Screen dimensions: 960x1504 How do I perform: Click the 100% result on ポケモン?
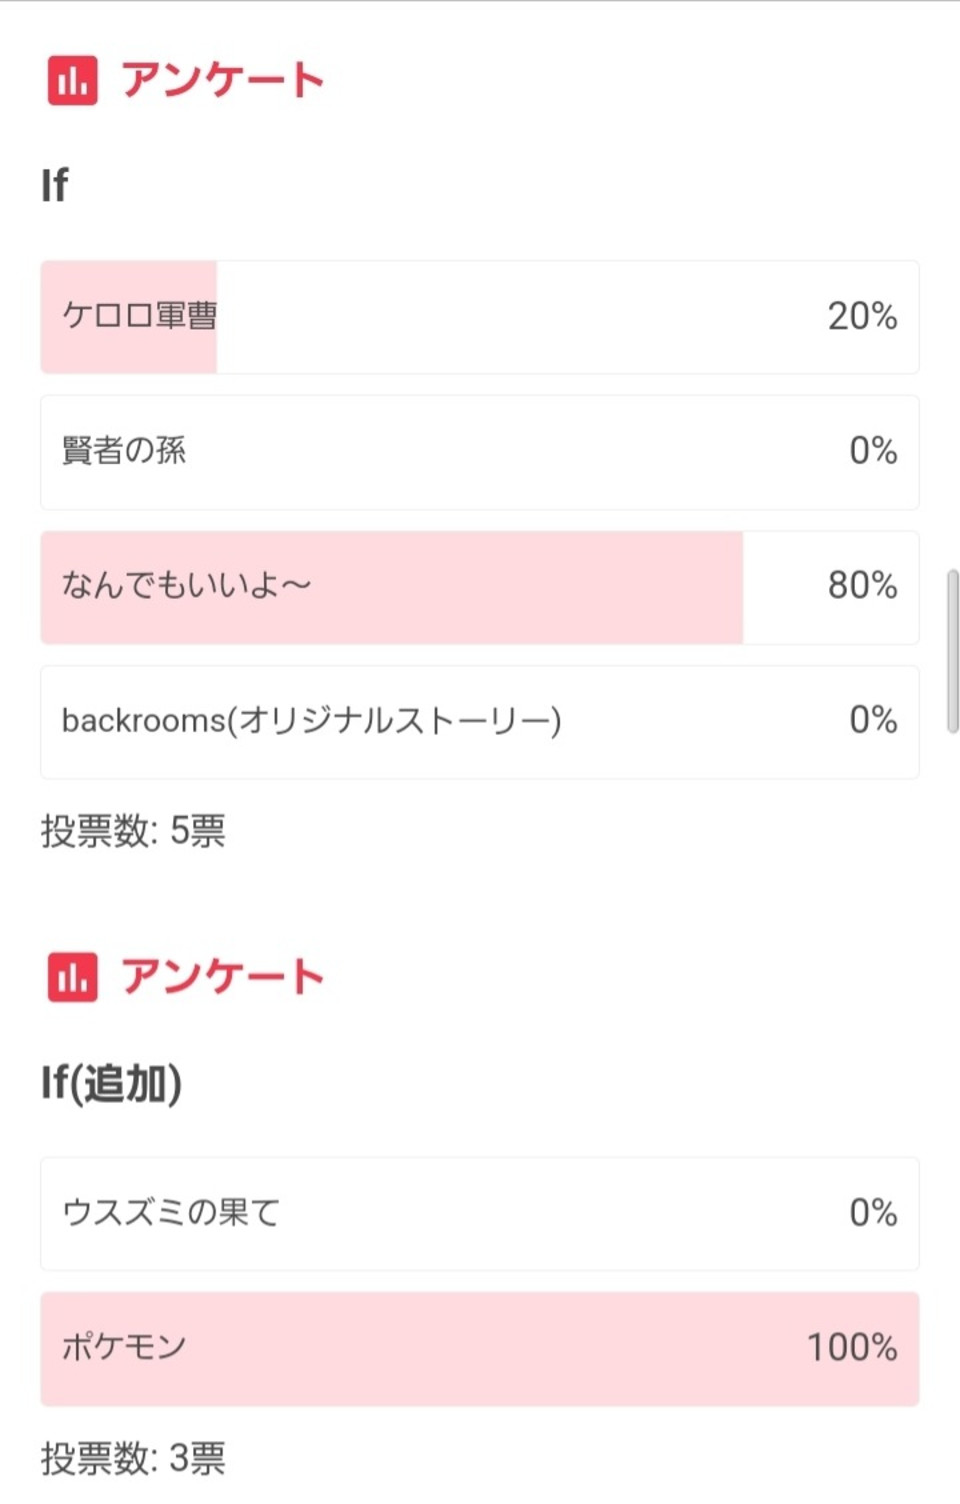pos(852,1348)
